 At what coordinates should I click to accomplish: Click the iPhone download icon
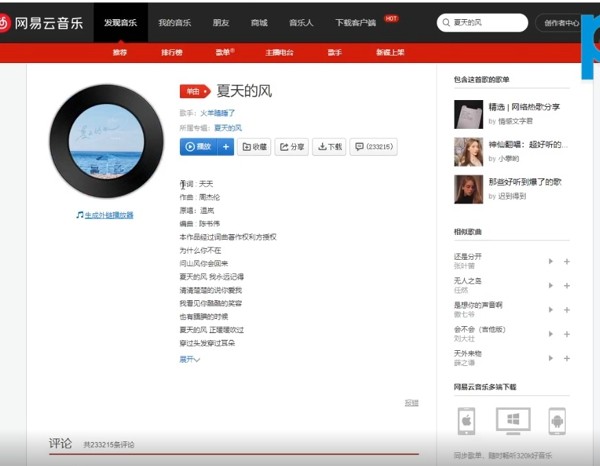point(466,421)
